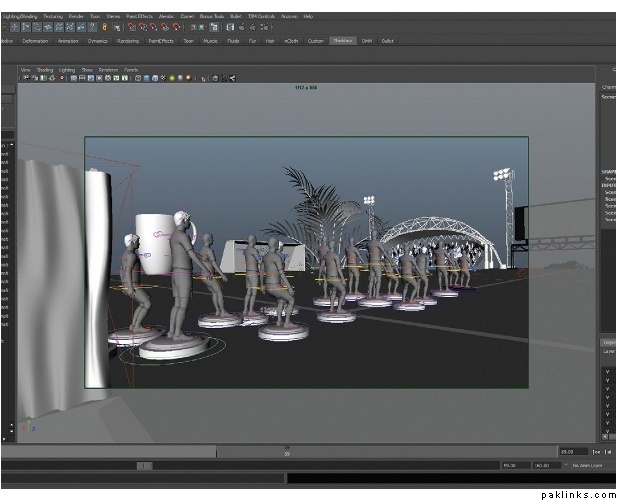This screenshot has width=617, height=501.
Task: Click the snap to grid icon
Action: [x=130, y=28]
